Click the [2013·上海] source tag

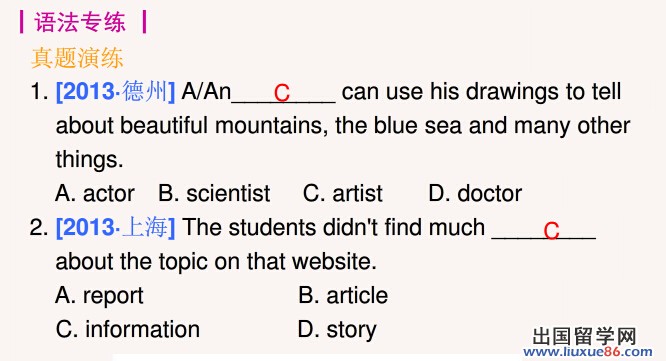(116, 227)
